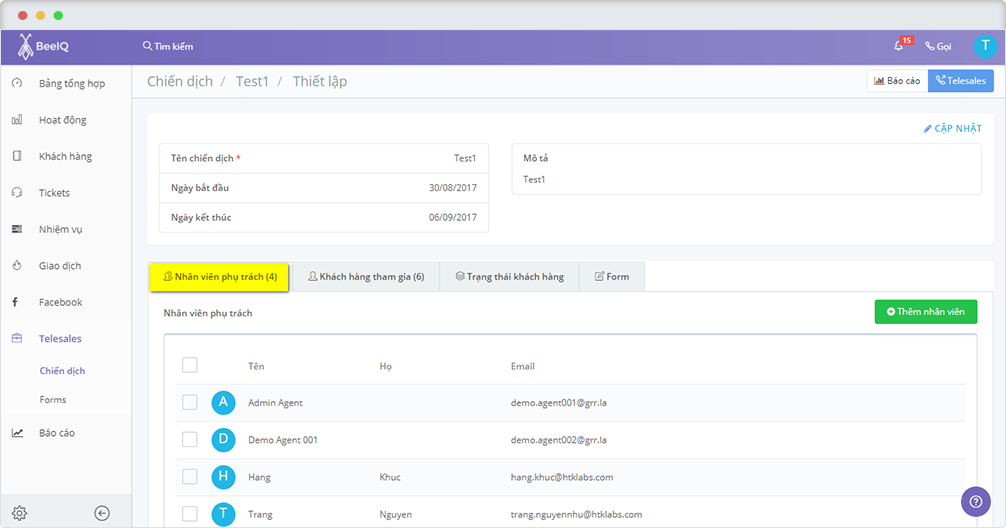Open the Báo cáo button in header

[897, 81]
